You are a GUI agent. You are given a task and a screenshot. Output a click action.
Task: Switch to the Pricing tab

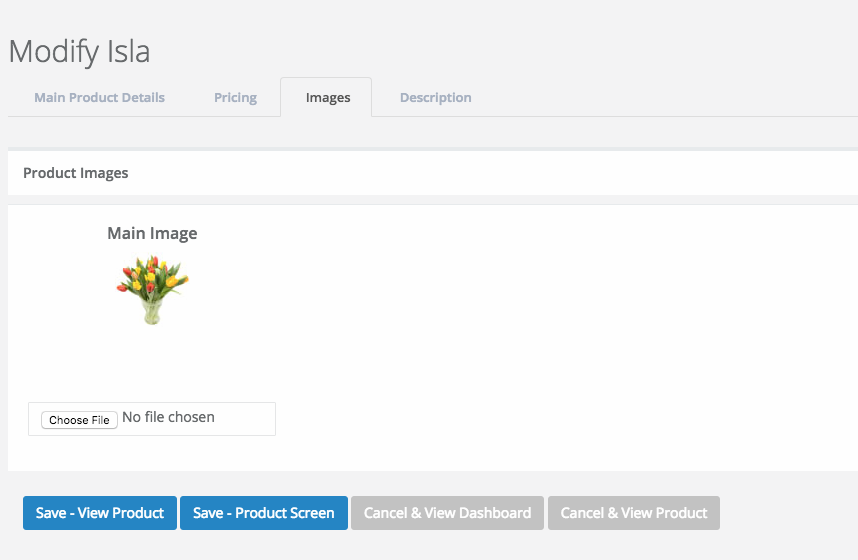click(x=235, y=97)
